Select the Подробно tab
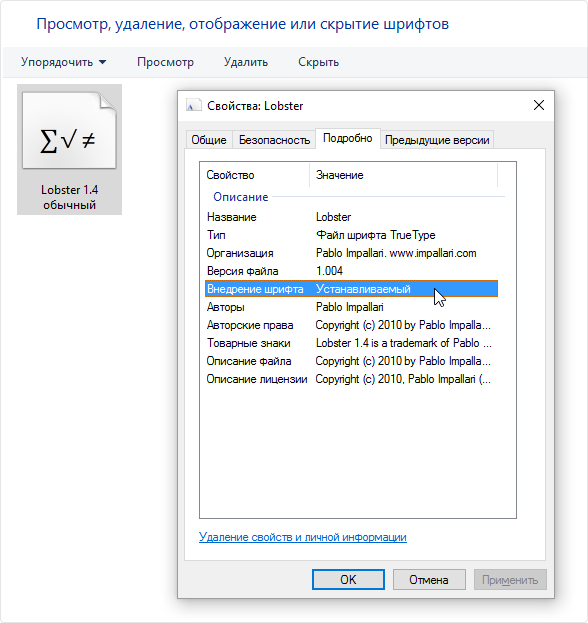The image size is (588, 623). (x=348, y=138)
